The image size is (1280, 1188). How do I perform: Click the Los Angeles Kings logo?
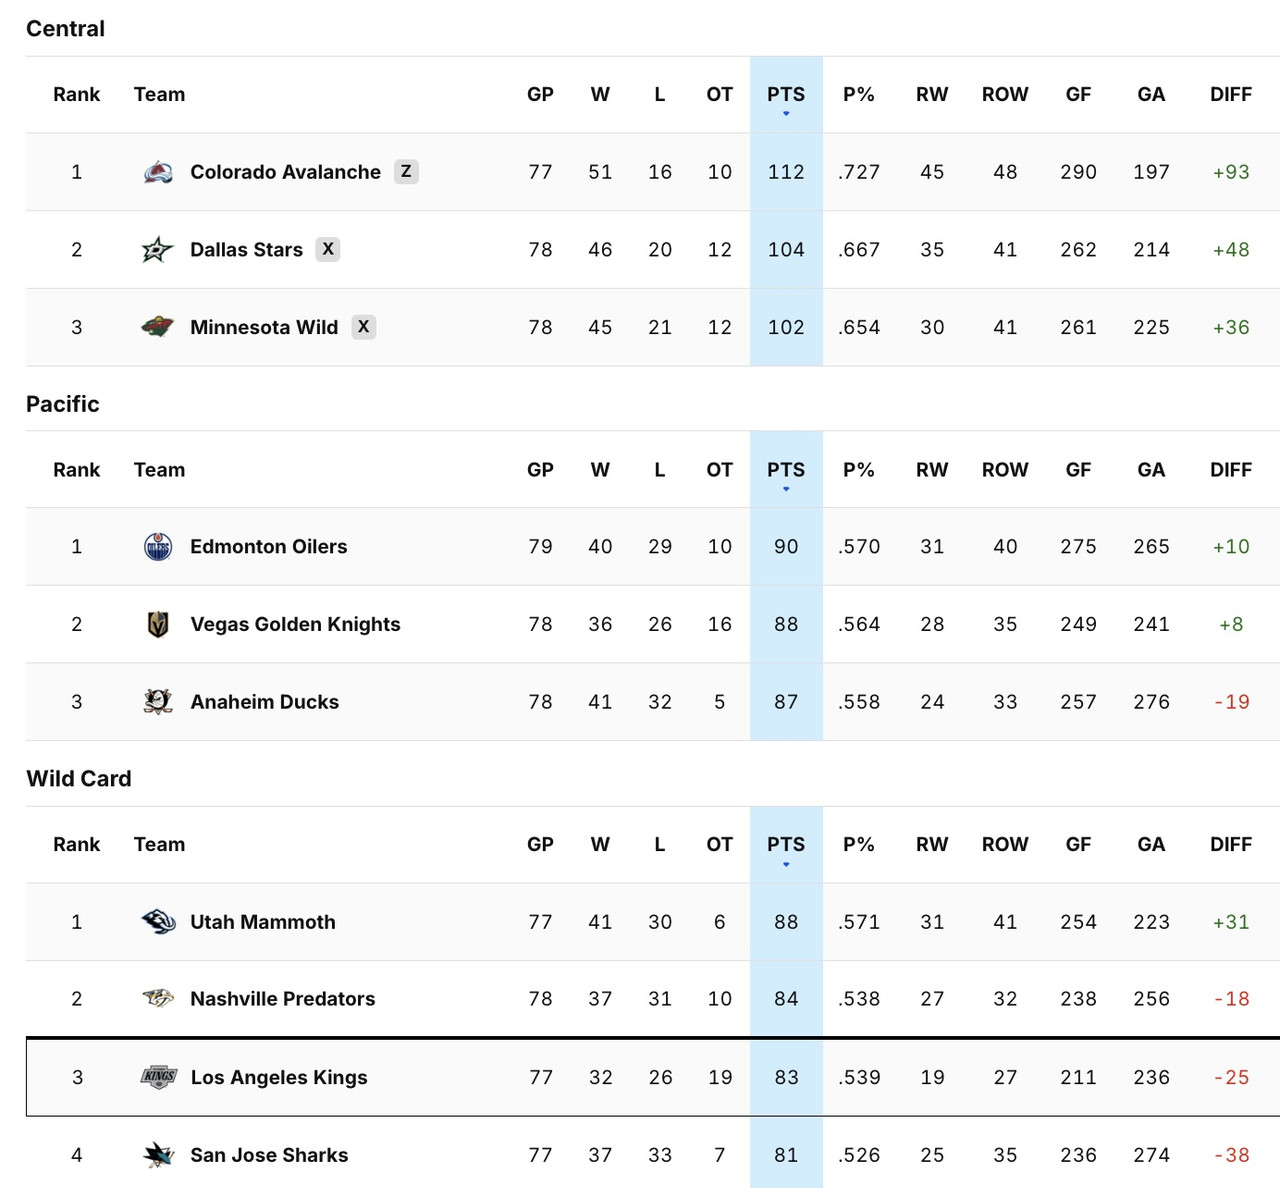click(160, 1077)
